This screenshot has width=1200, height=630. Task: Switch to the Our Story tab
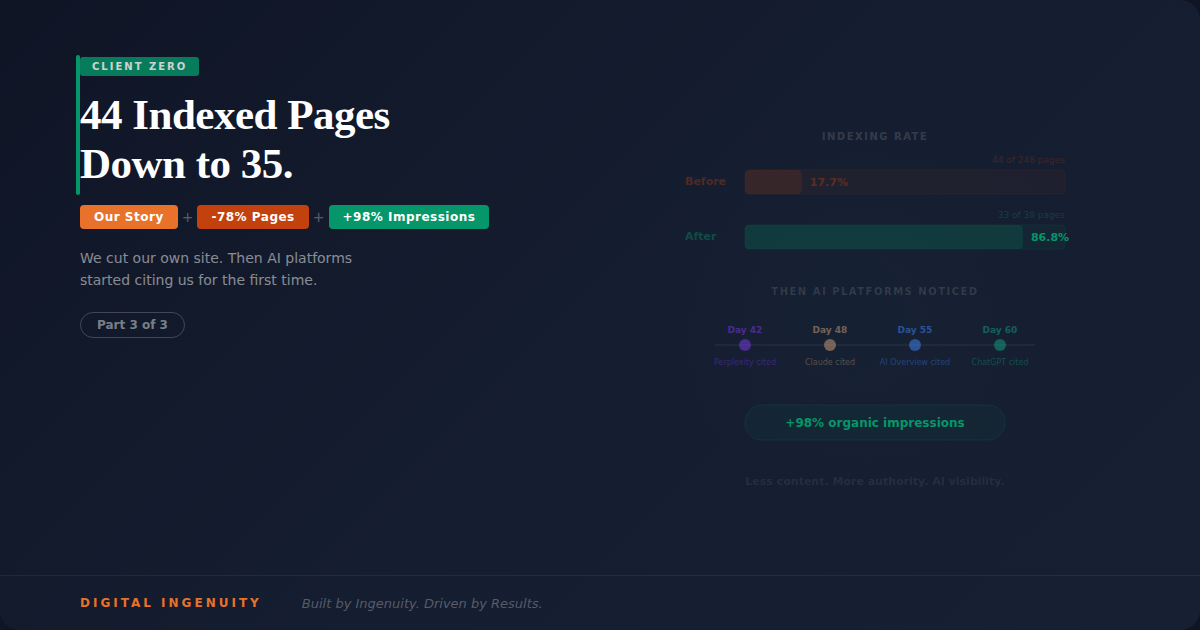click(x=128, y=216)
